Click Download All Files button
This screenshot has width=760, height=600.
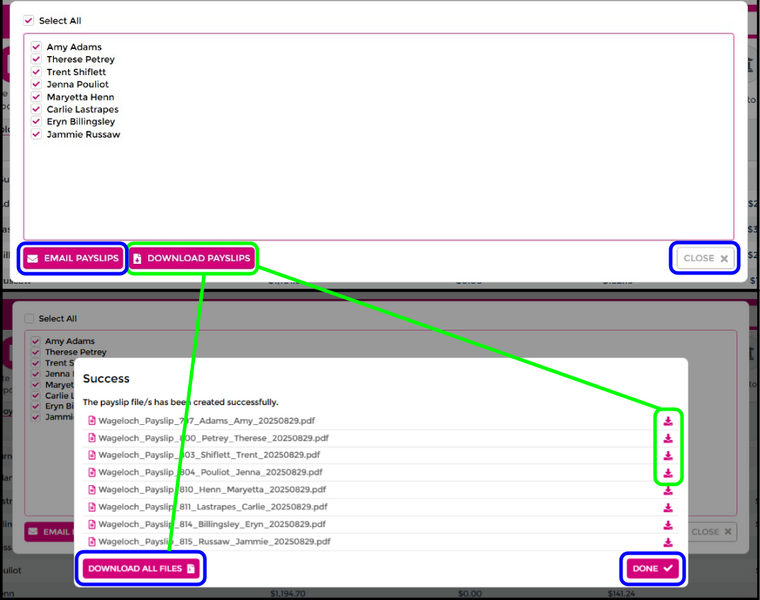(x=141, y=569)
